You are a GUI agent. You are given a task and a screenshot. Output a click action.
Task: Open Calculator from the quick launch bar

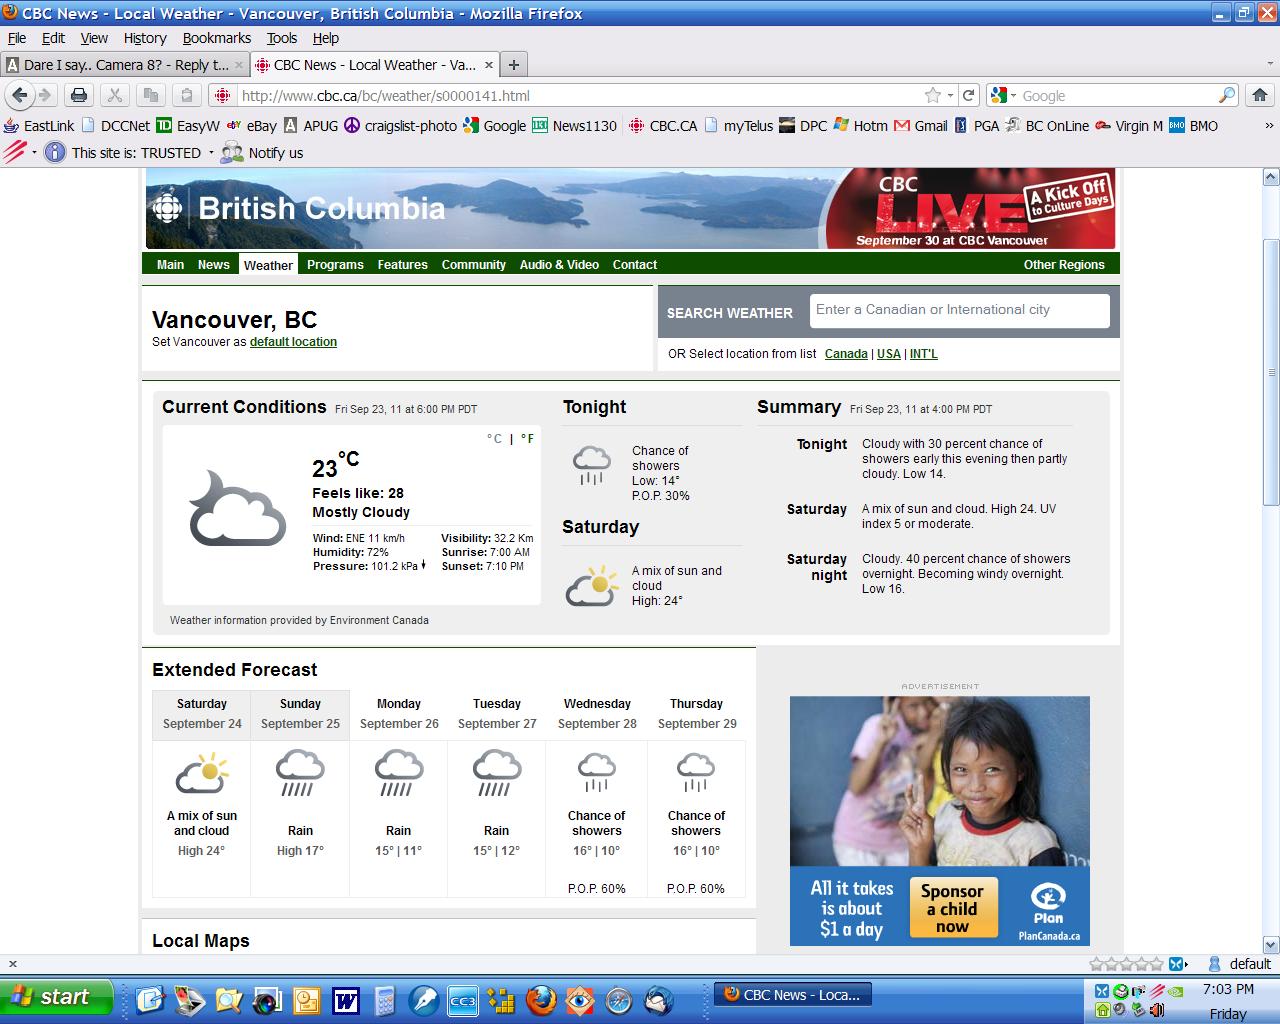point(385,999)
